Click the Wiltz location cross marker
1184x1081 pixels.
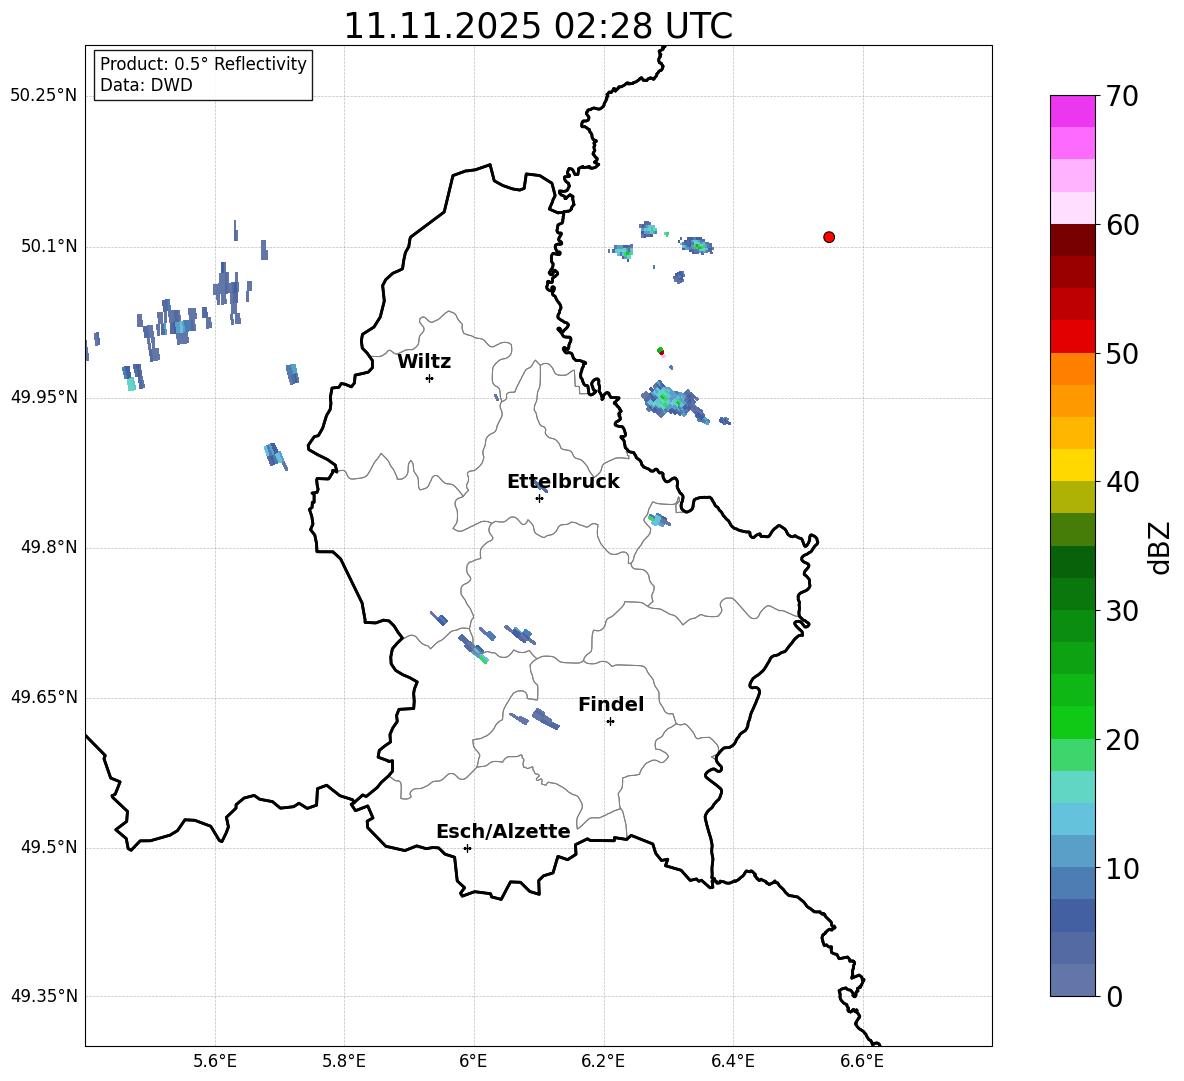click(x=429, y=378)
